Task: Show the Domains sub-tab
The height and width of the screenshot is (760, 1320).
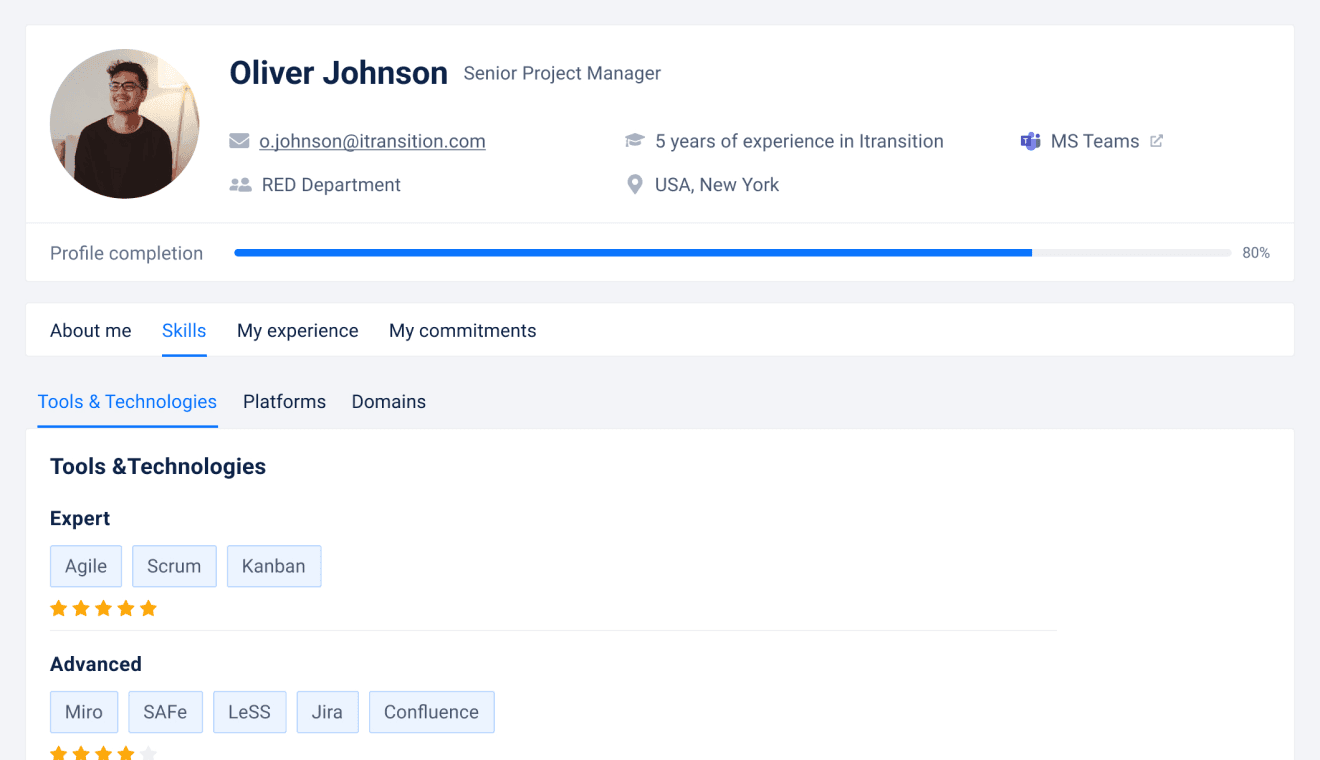Action: (x=388, y=402)
